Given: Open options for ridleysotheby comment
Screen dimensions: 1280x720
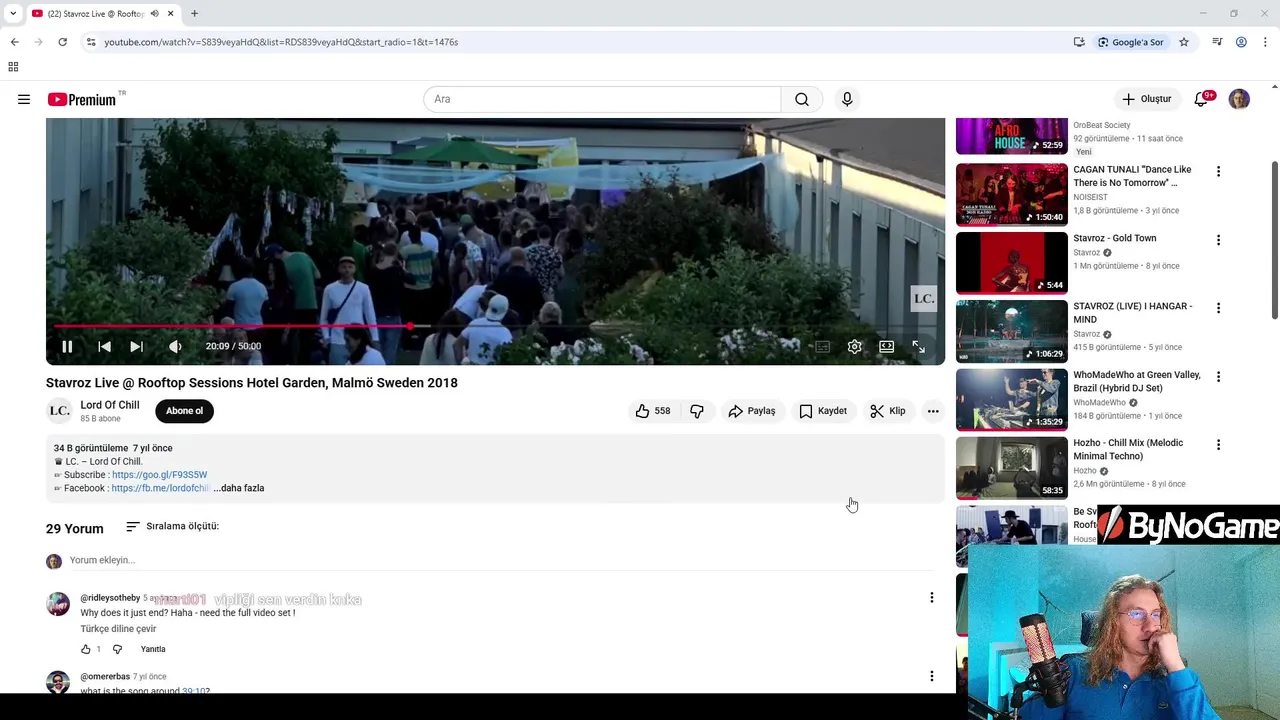Looking at the screenshot, I should (x=931, y=598).
